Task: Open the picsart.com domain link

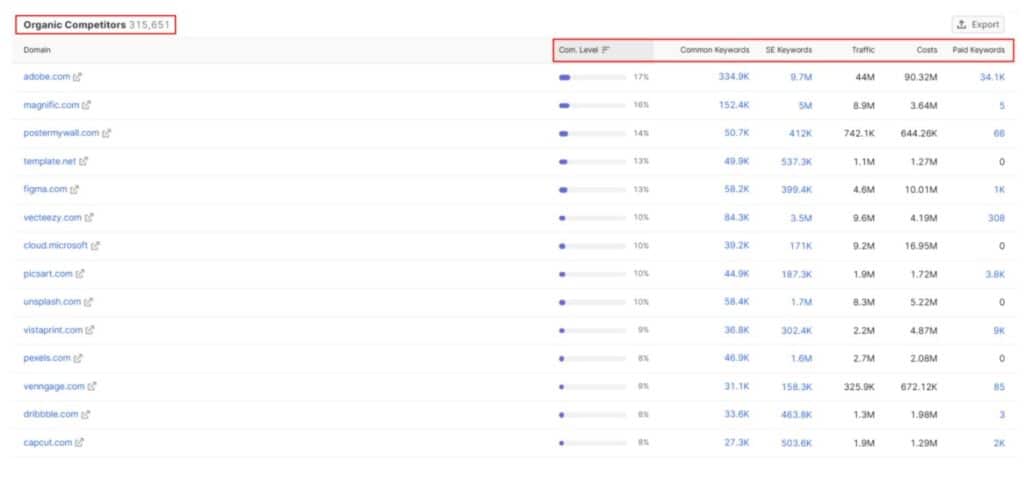Action: pyautogui.click(x=48, y=273)
